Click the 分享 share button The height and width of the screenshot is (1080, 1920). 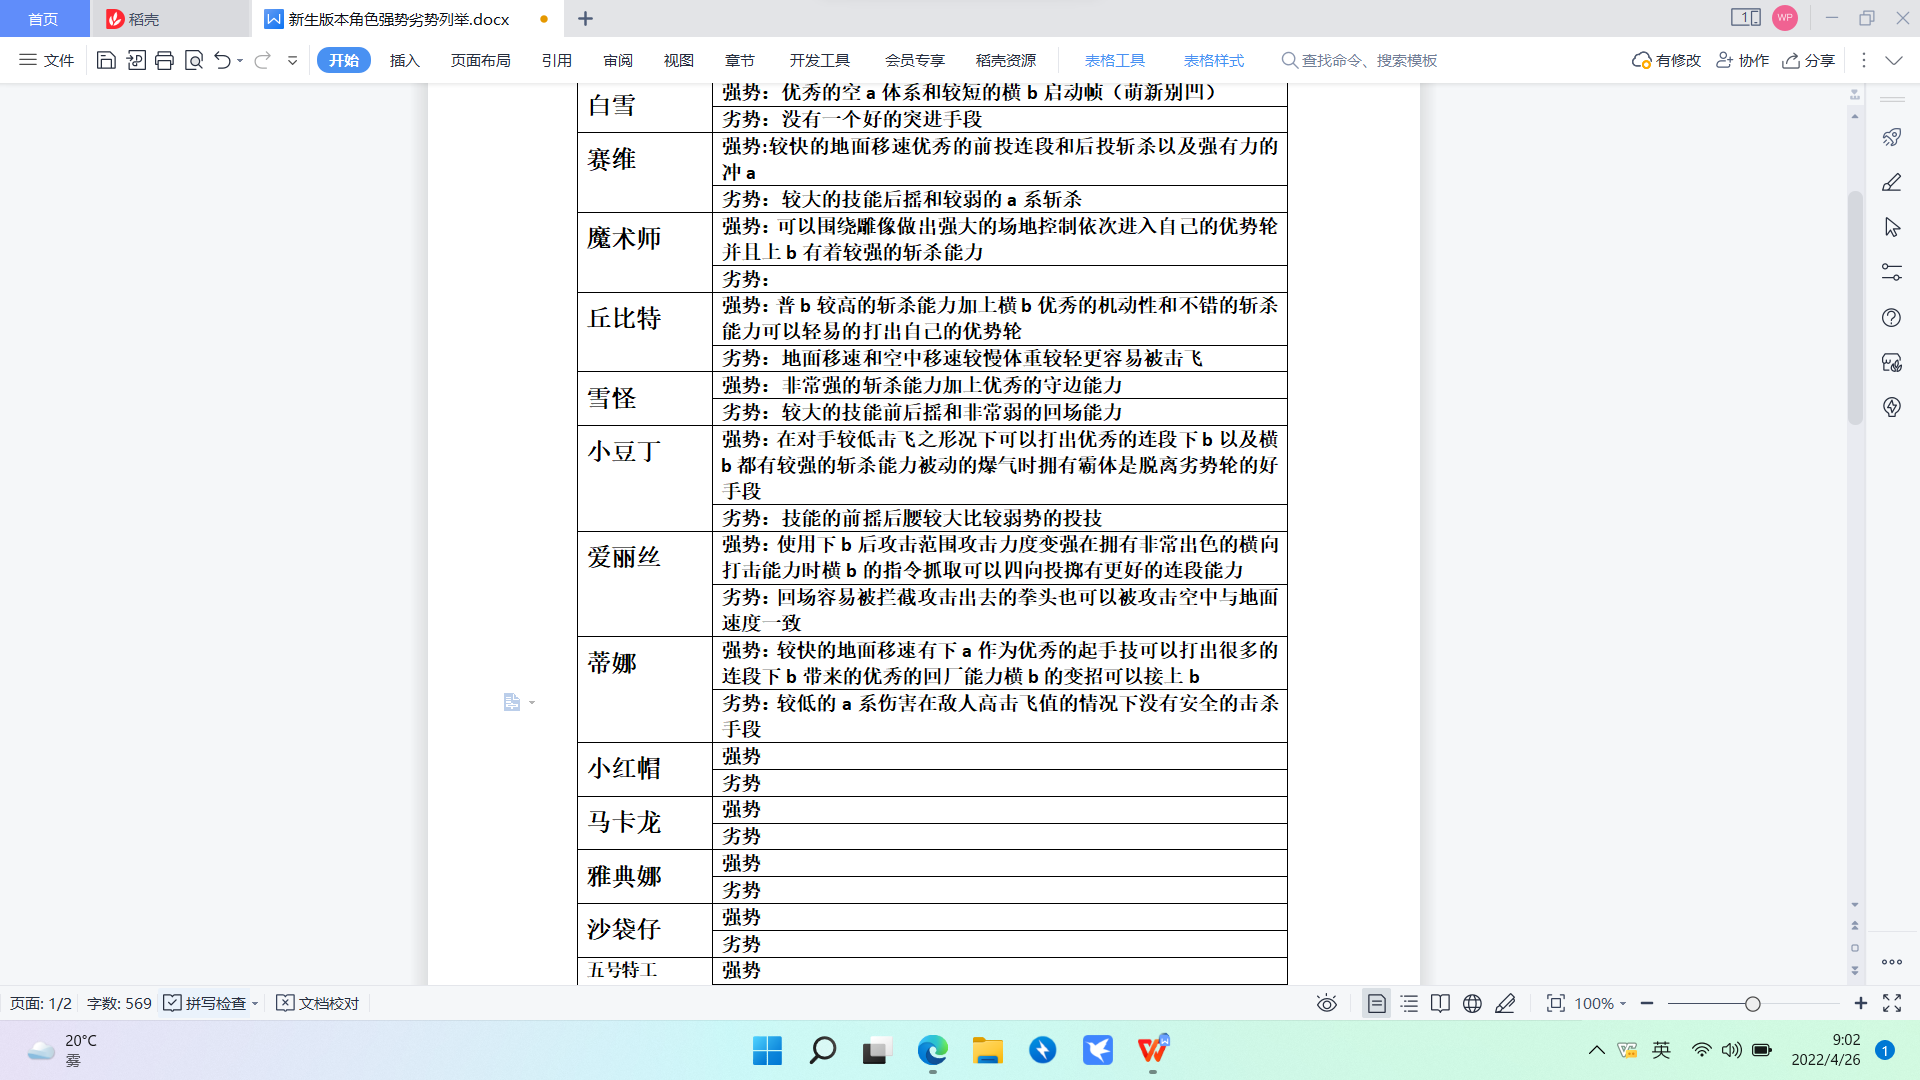pos(1808,60)
